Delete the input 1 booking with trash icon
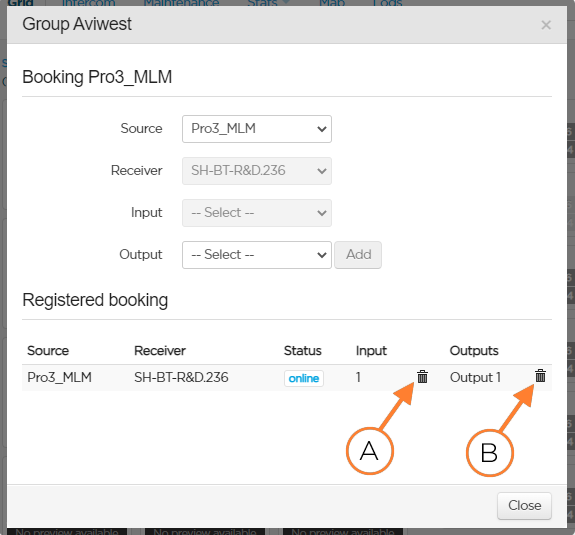Image resolution: width=575 pixels, height=535 pixels. click(x=422, y=377)
